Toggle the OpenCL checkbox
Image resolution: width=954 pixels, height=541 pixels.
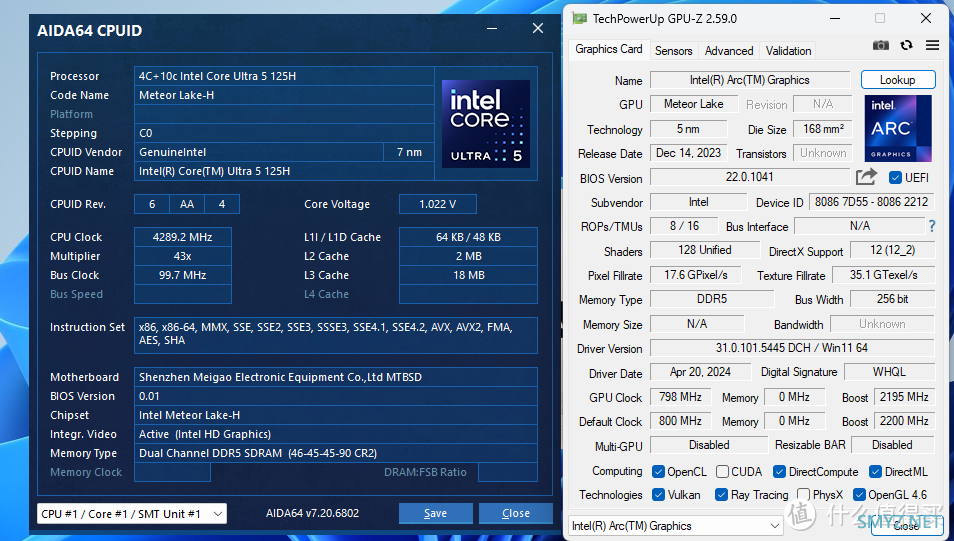658,472
